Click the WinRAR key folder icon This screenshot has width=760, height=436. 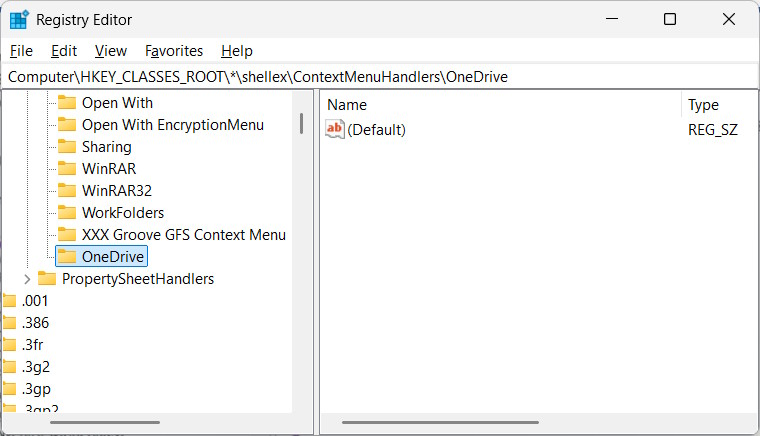(x=67, y=169)
